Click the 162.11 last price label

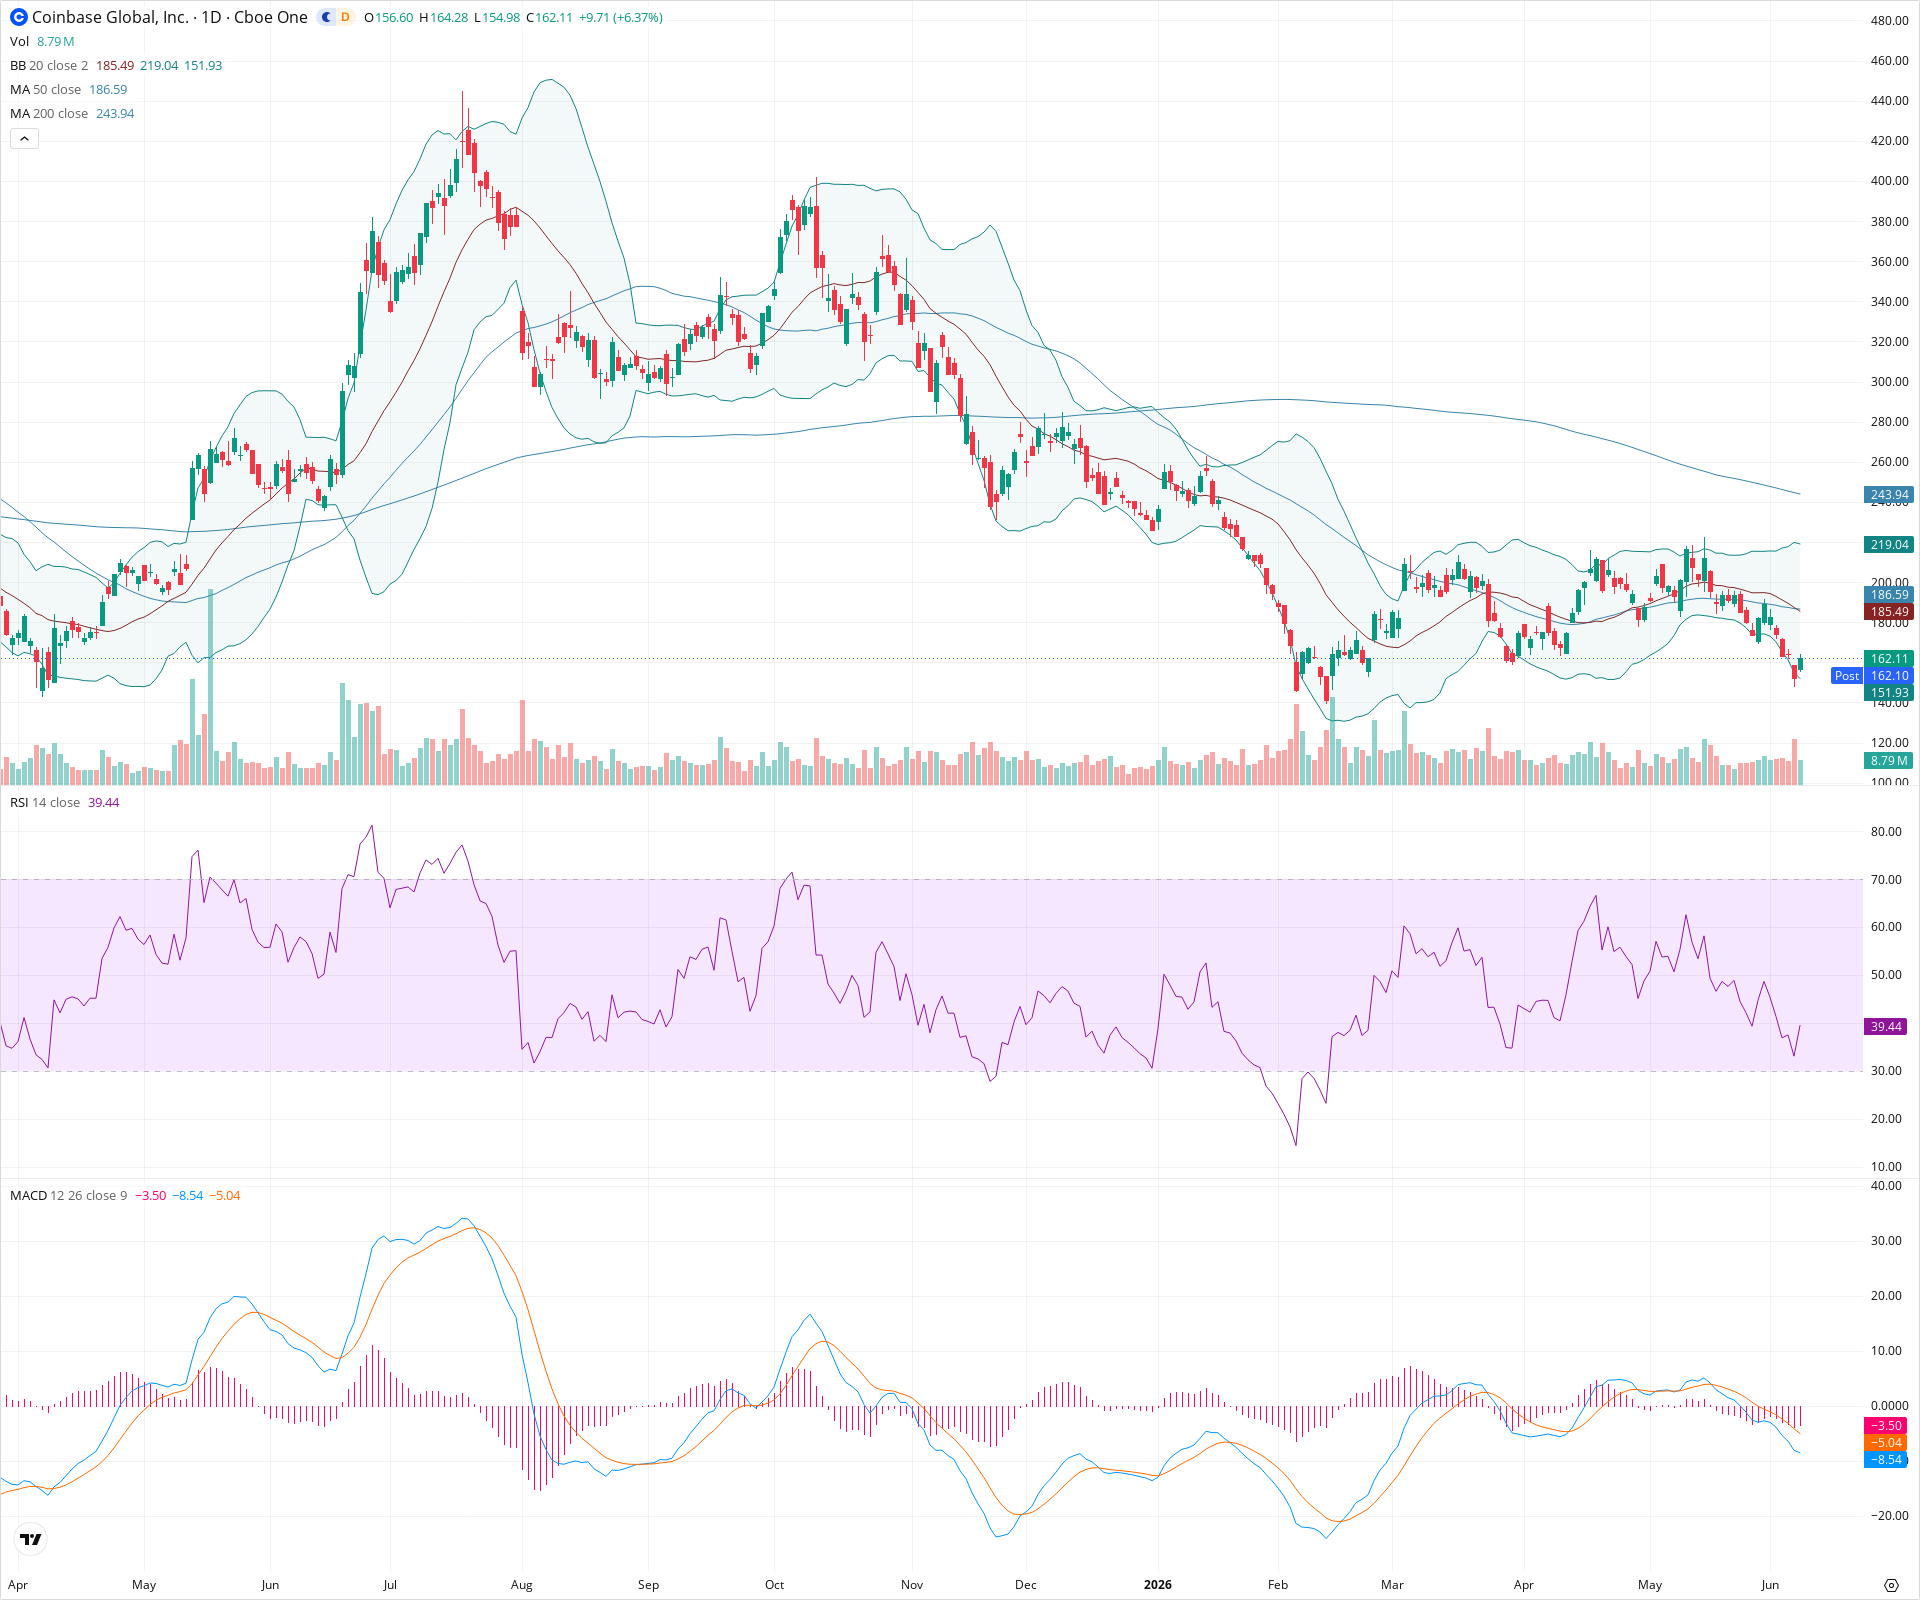[x=1889, y=659]
